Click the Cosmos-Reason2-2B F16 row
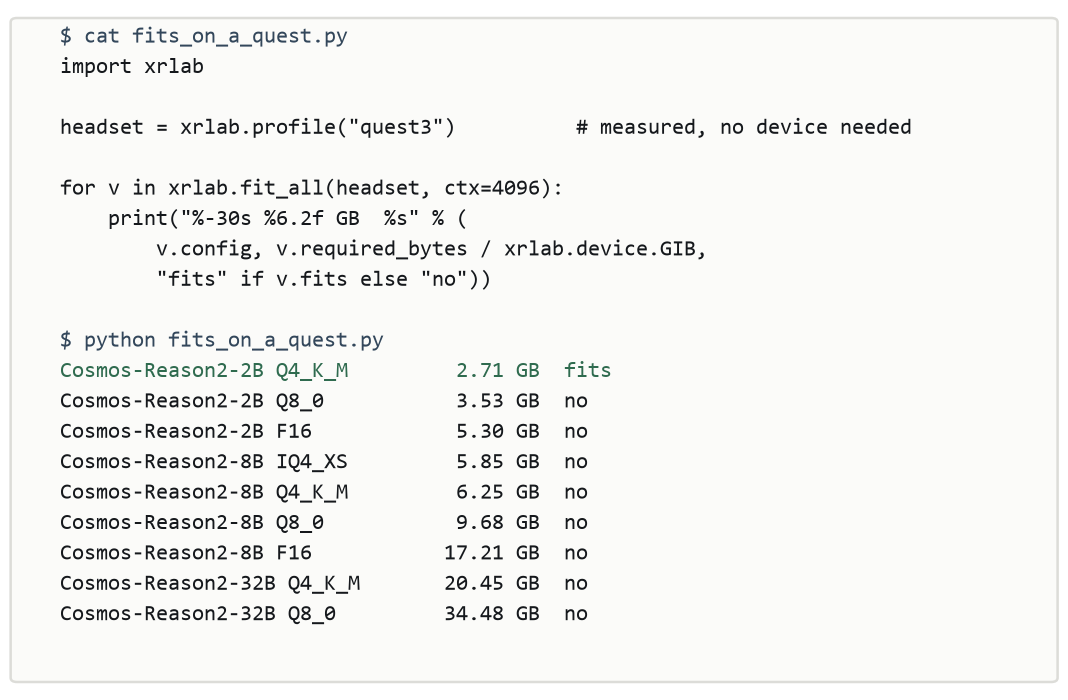The width and height of the screenshot is (1068, 700). click(x=324, y=432)
